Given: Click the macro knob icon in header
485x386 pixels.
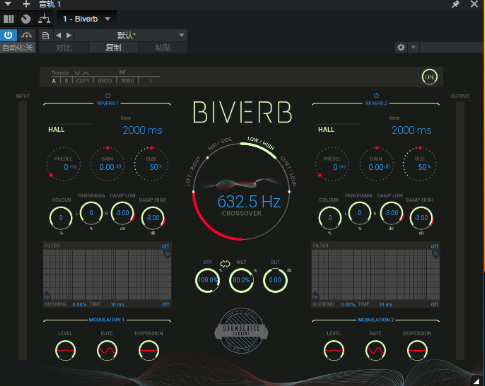Looking at the screenshot, I should pyautogui.click(x=26, y=19).
